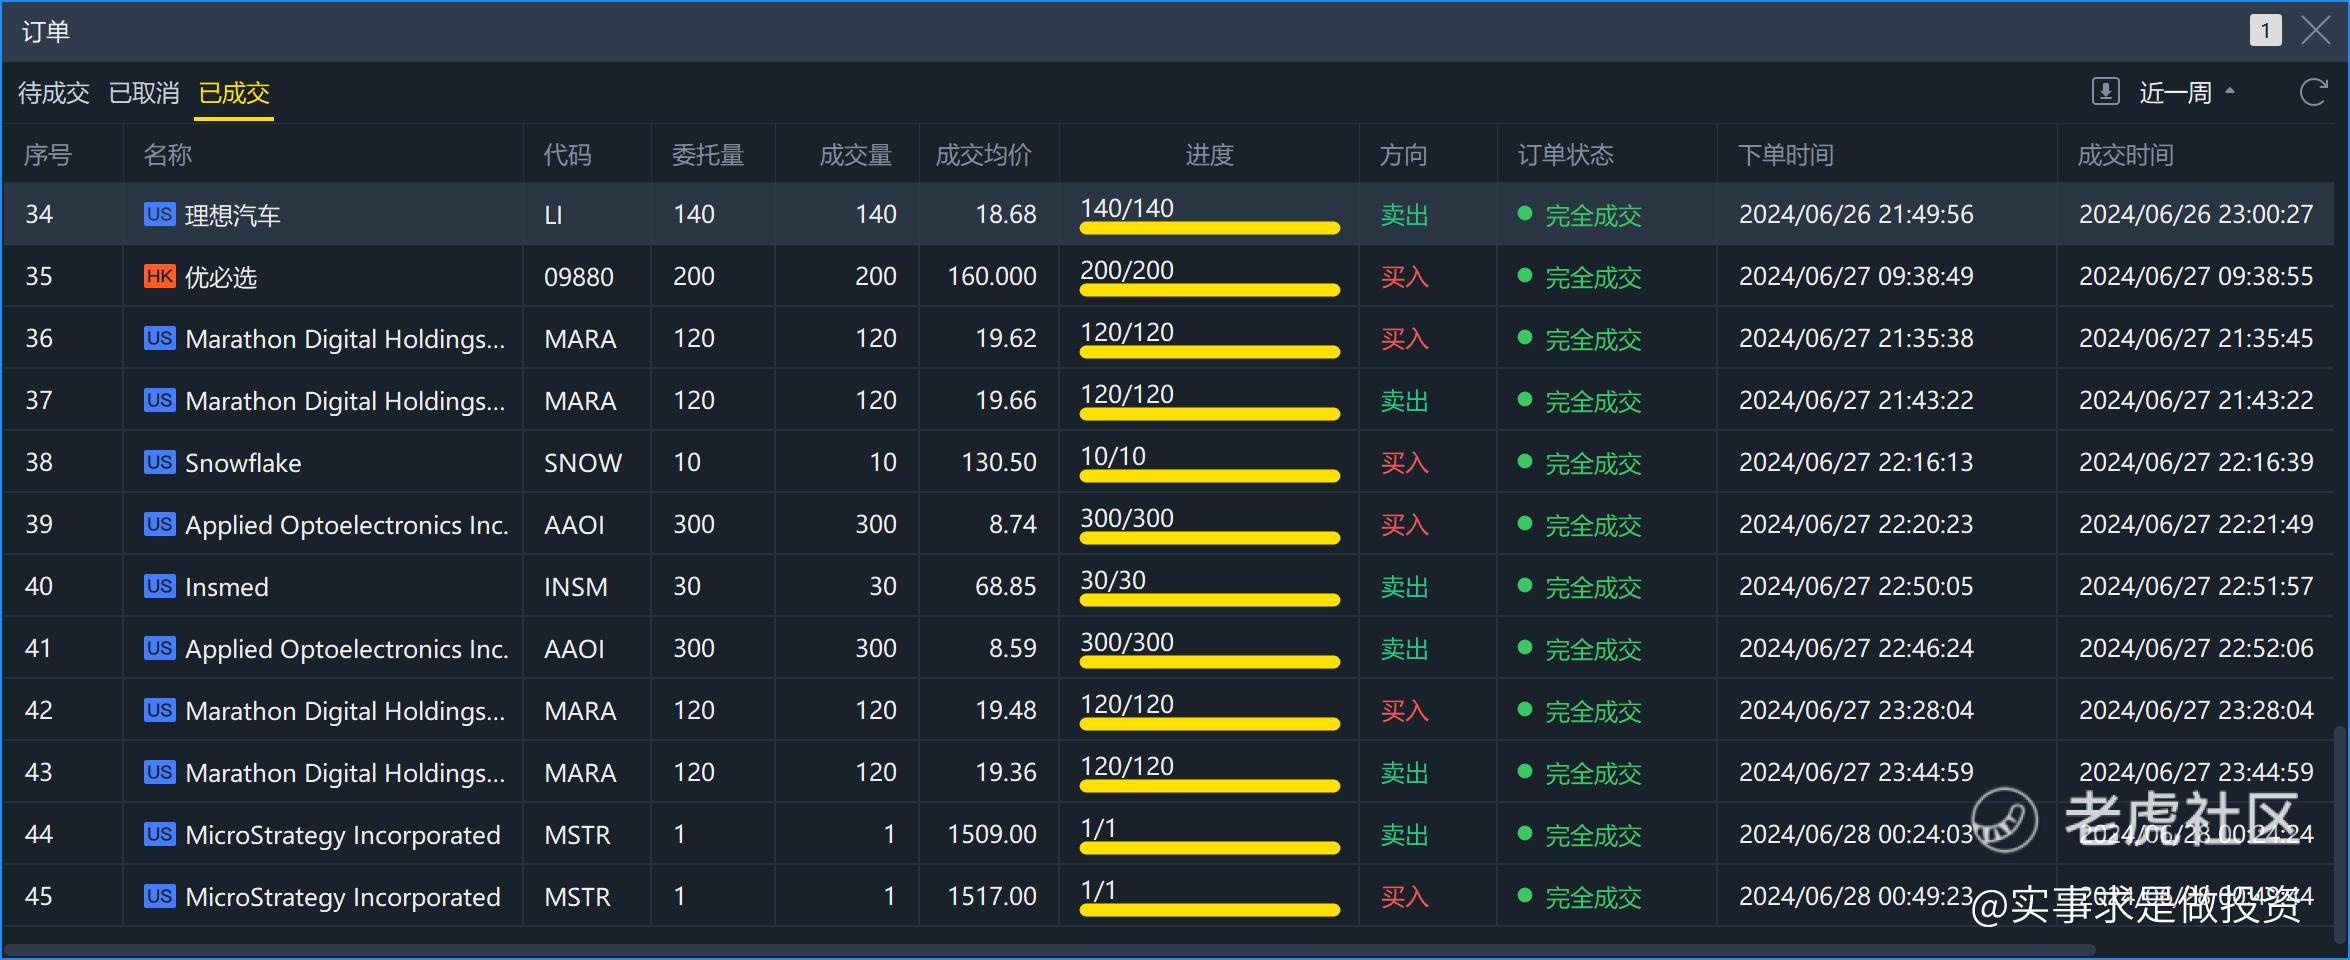Click stock code LI
Screen dimensions: 2350x960
point(554,215)
